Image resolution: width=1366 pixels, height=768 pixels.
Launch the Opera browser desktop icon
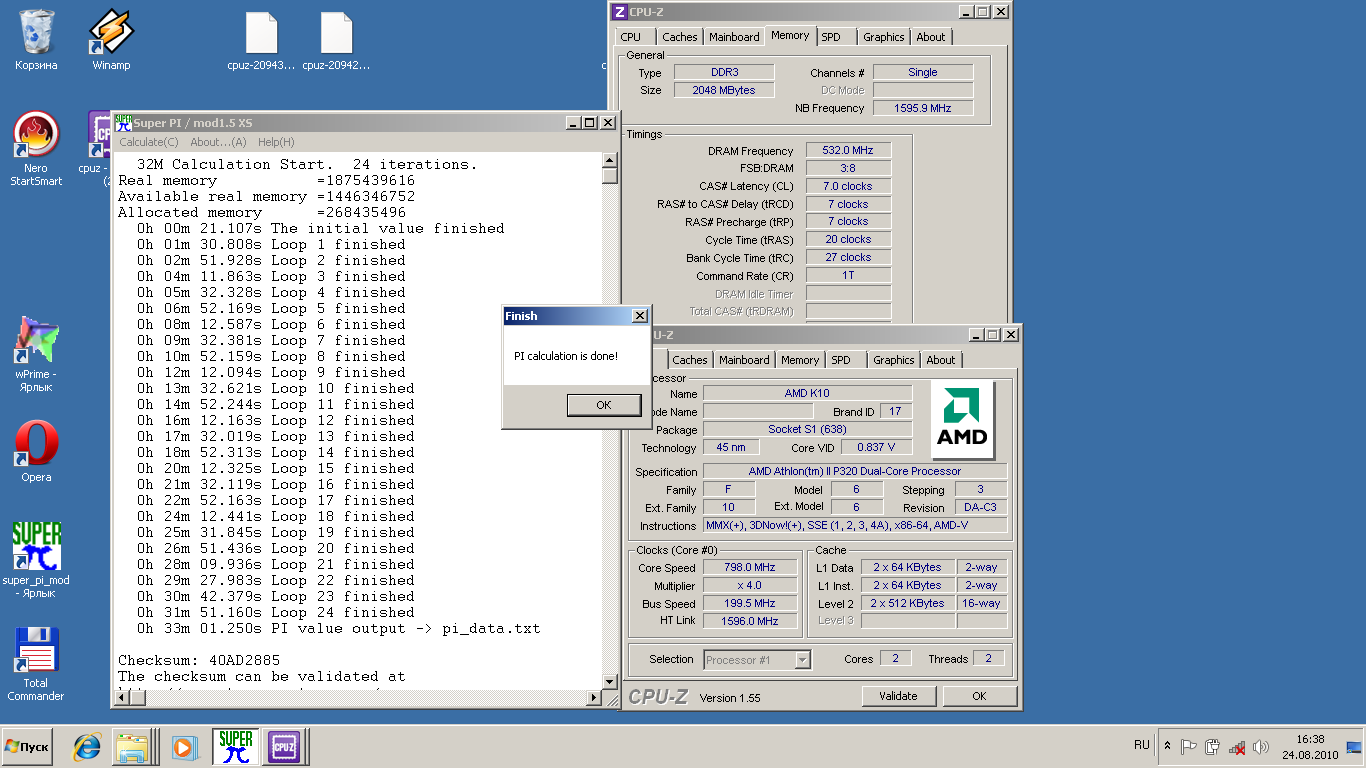pyautogui.click(x=37, y=450)
